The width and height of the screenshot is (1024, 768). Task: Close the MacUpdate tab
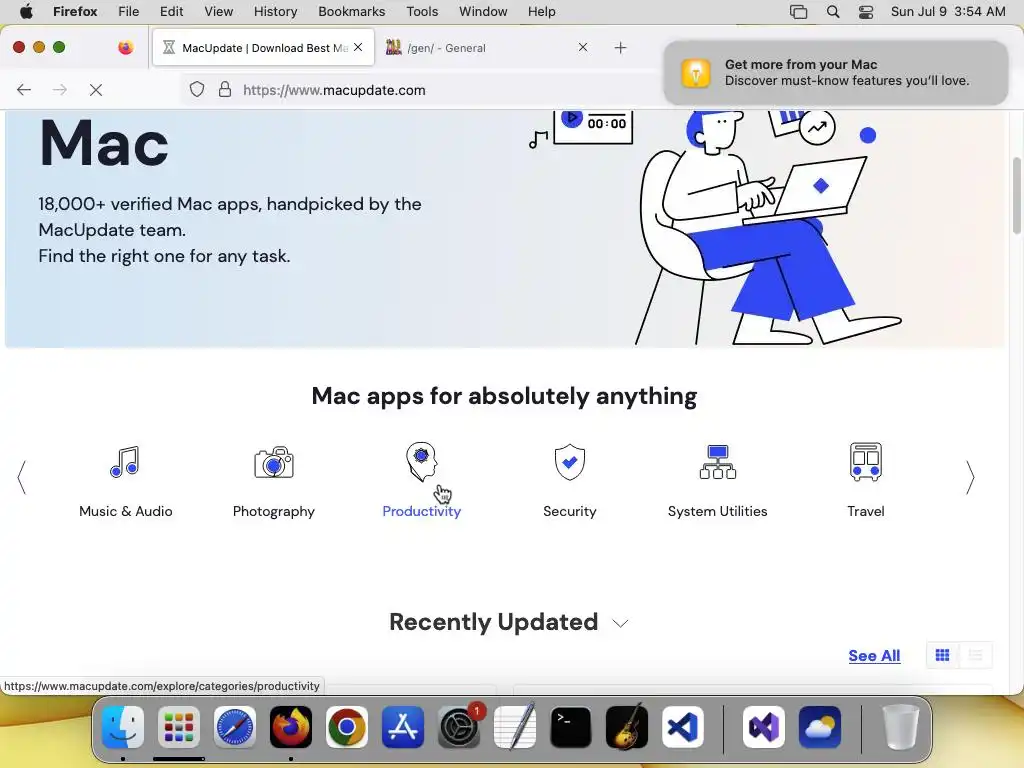pyautogui.click(x=358, y=47)
